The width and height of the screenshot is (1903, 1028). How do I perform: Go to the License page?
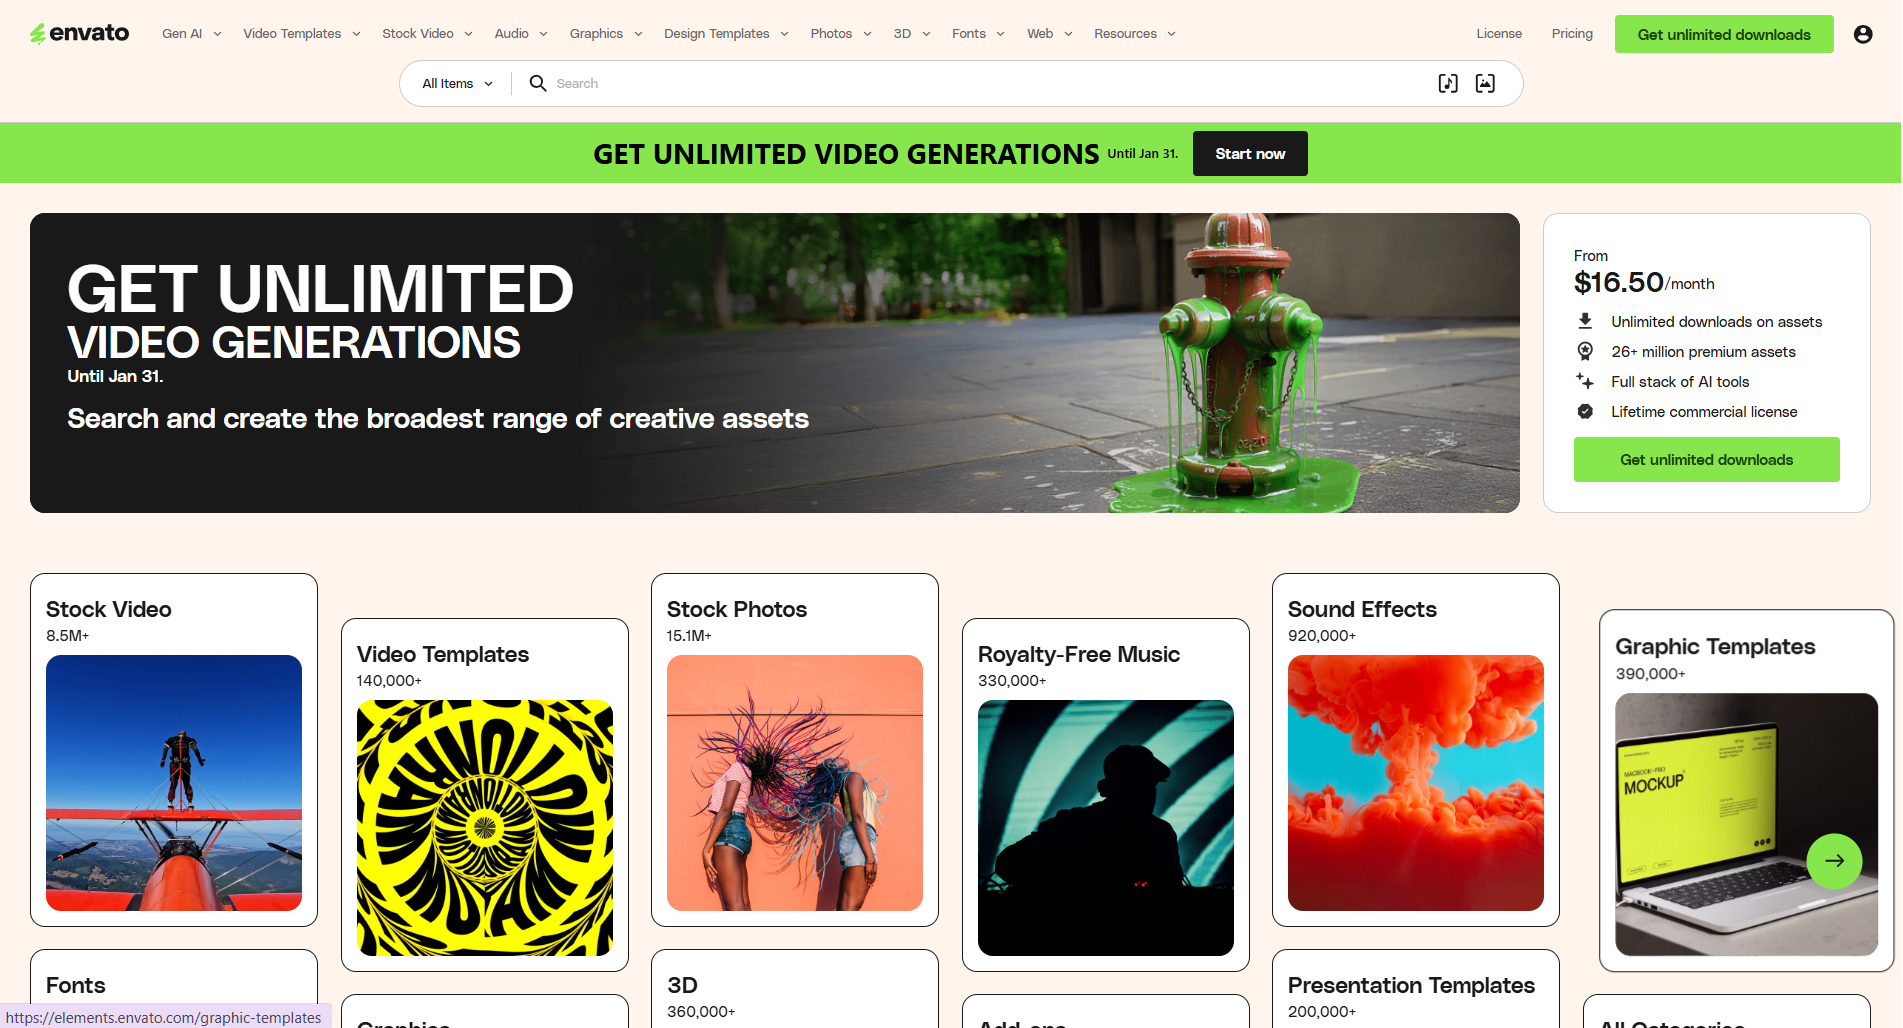tap(1498, 34)
